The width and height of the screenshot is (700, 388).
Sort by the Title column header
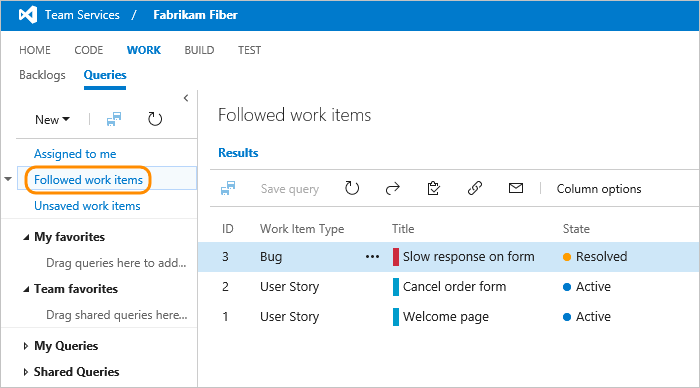tap(403, 229)
